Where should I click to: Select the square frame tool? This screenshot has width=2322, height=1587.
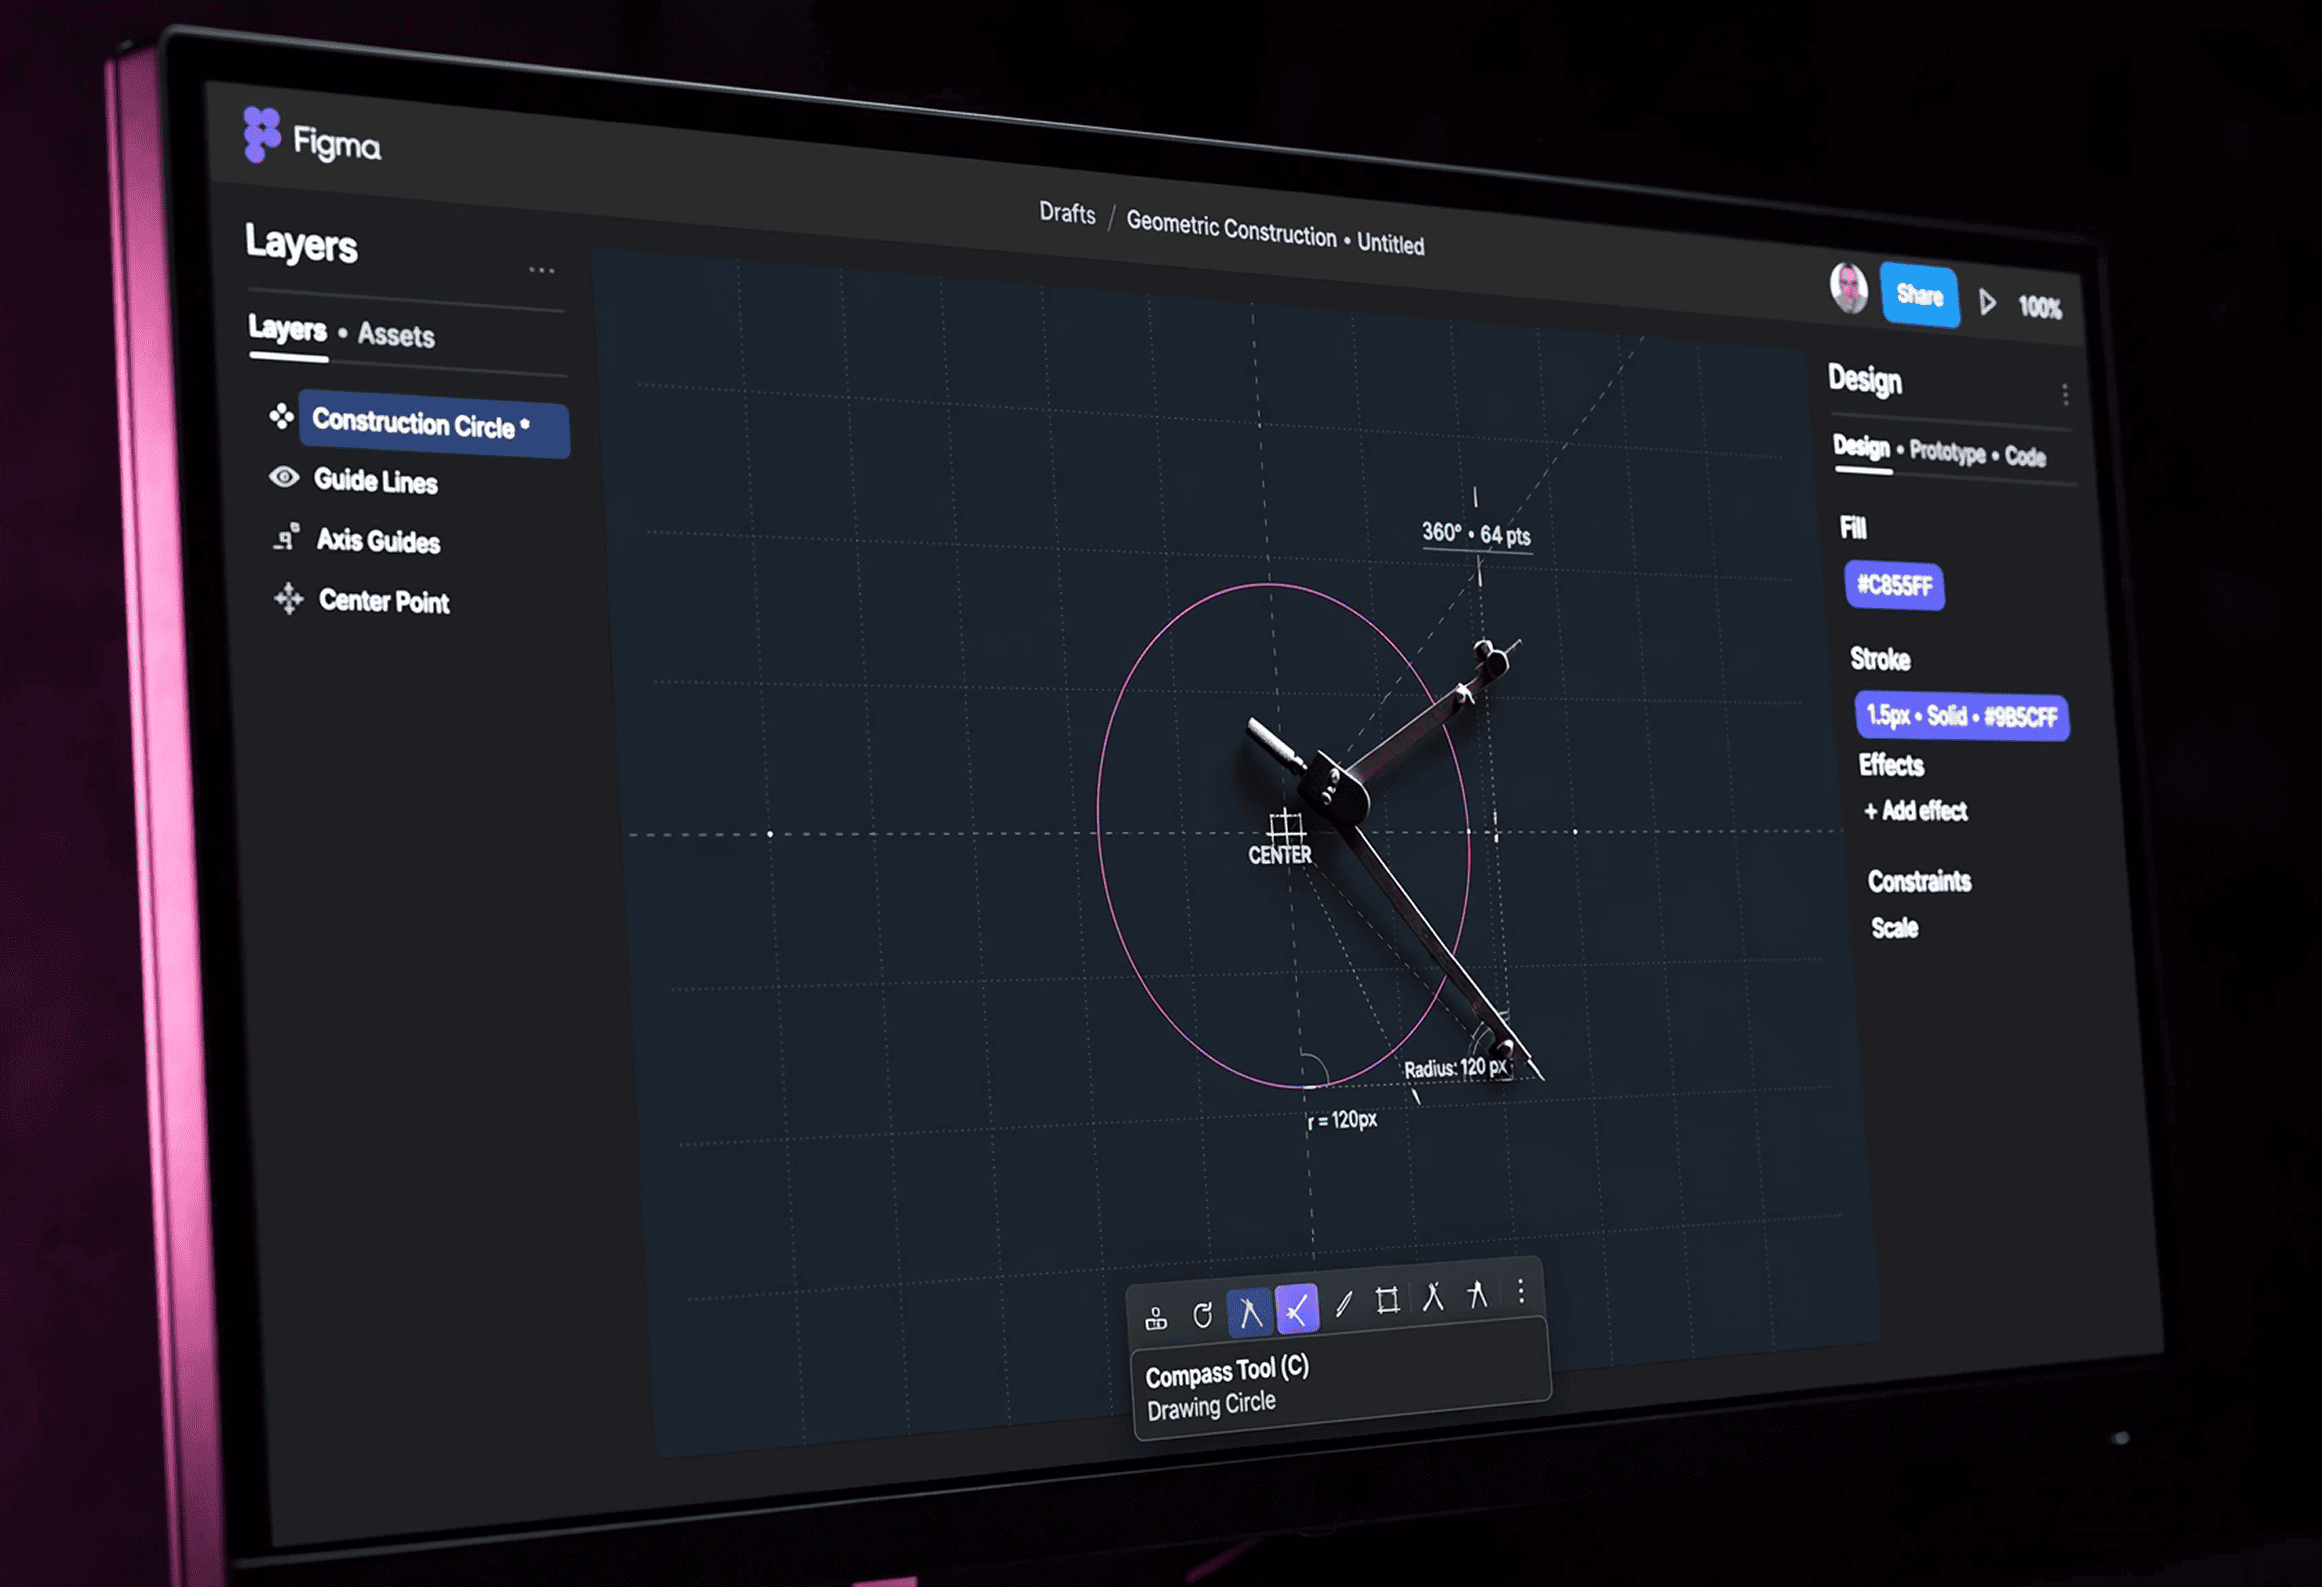[x=1387, y=1300]
